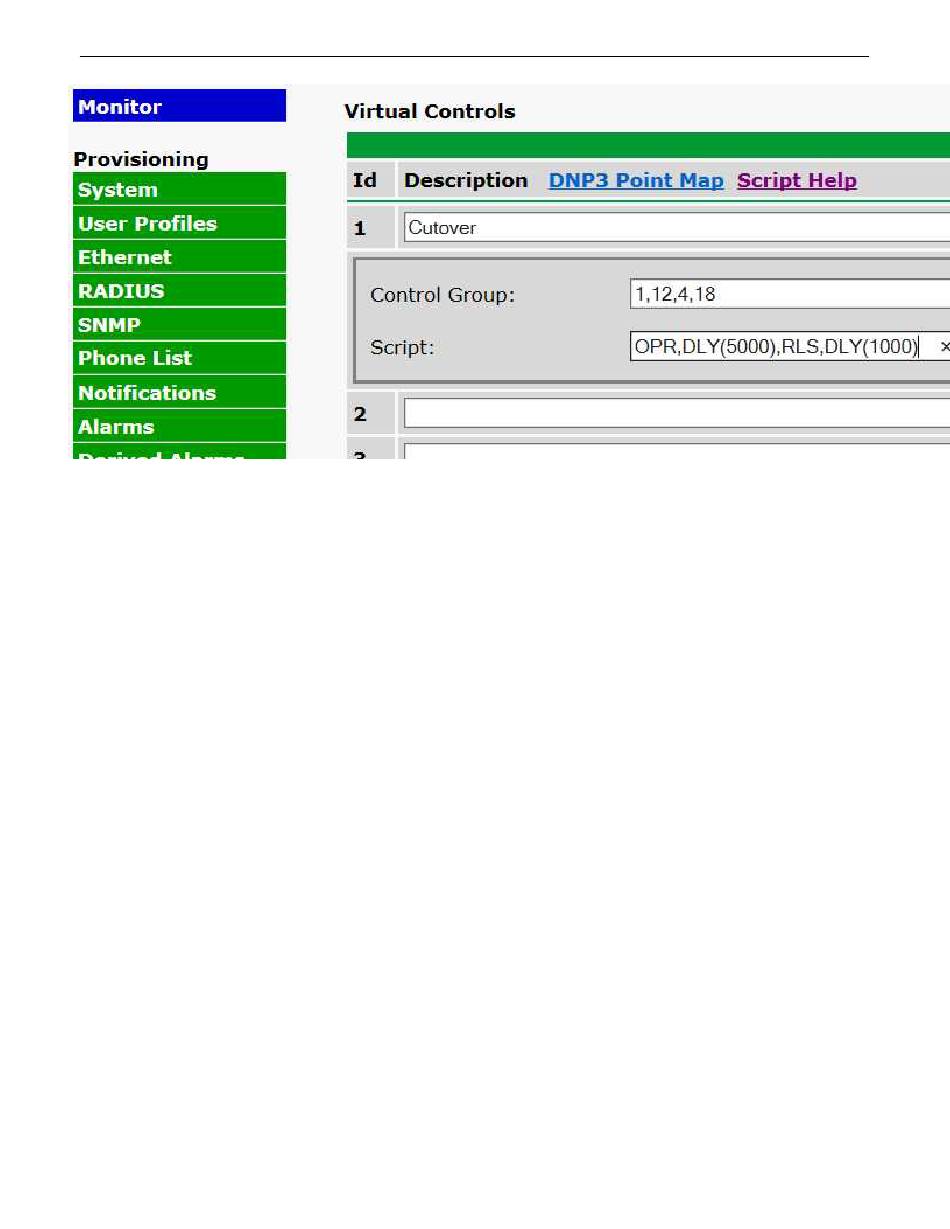Image resolution: width=950 pixels, height=1229 pixels.
Task: Select Ethernet in the sidebar
Action: (179, 257)
